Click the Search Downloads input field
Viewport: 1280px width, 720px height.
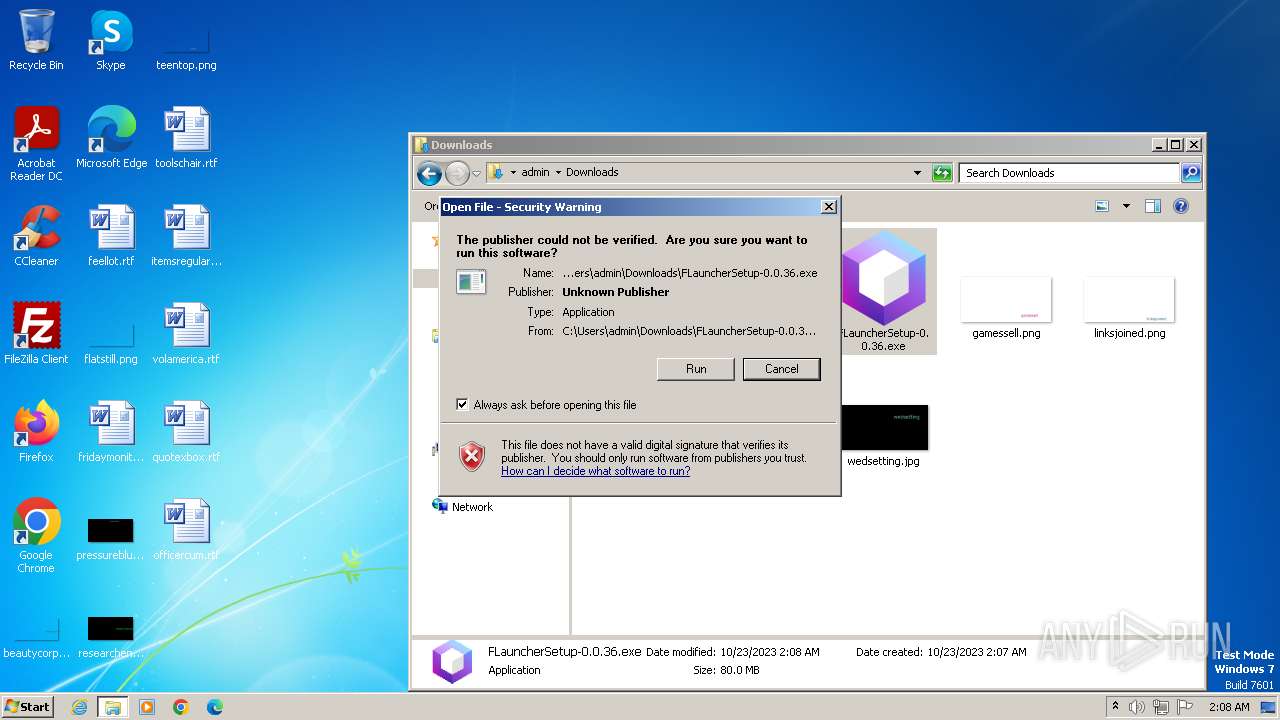coord(1069,173)
